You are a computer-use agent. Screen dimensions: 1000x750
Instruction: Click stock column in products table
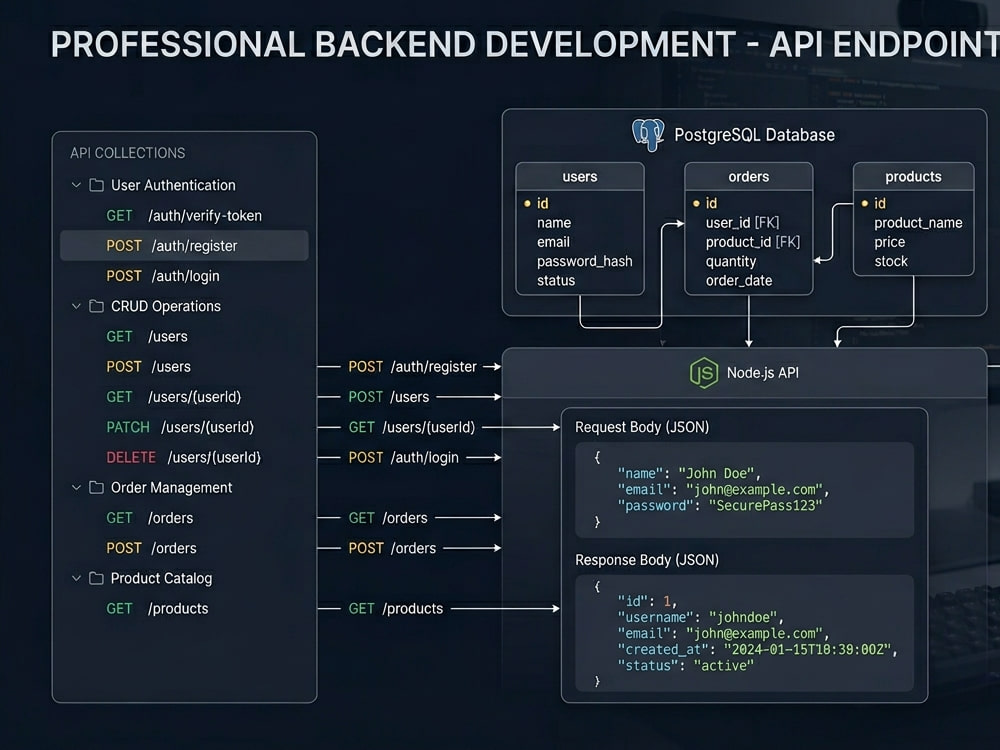point(891,261)
